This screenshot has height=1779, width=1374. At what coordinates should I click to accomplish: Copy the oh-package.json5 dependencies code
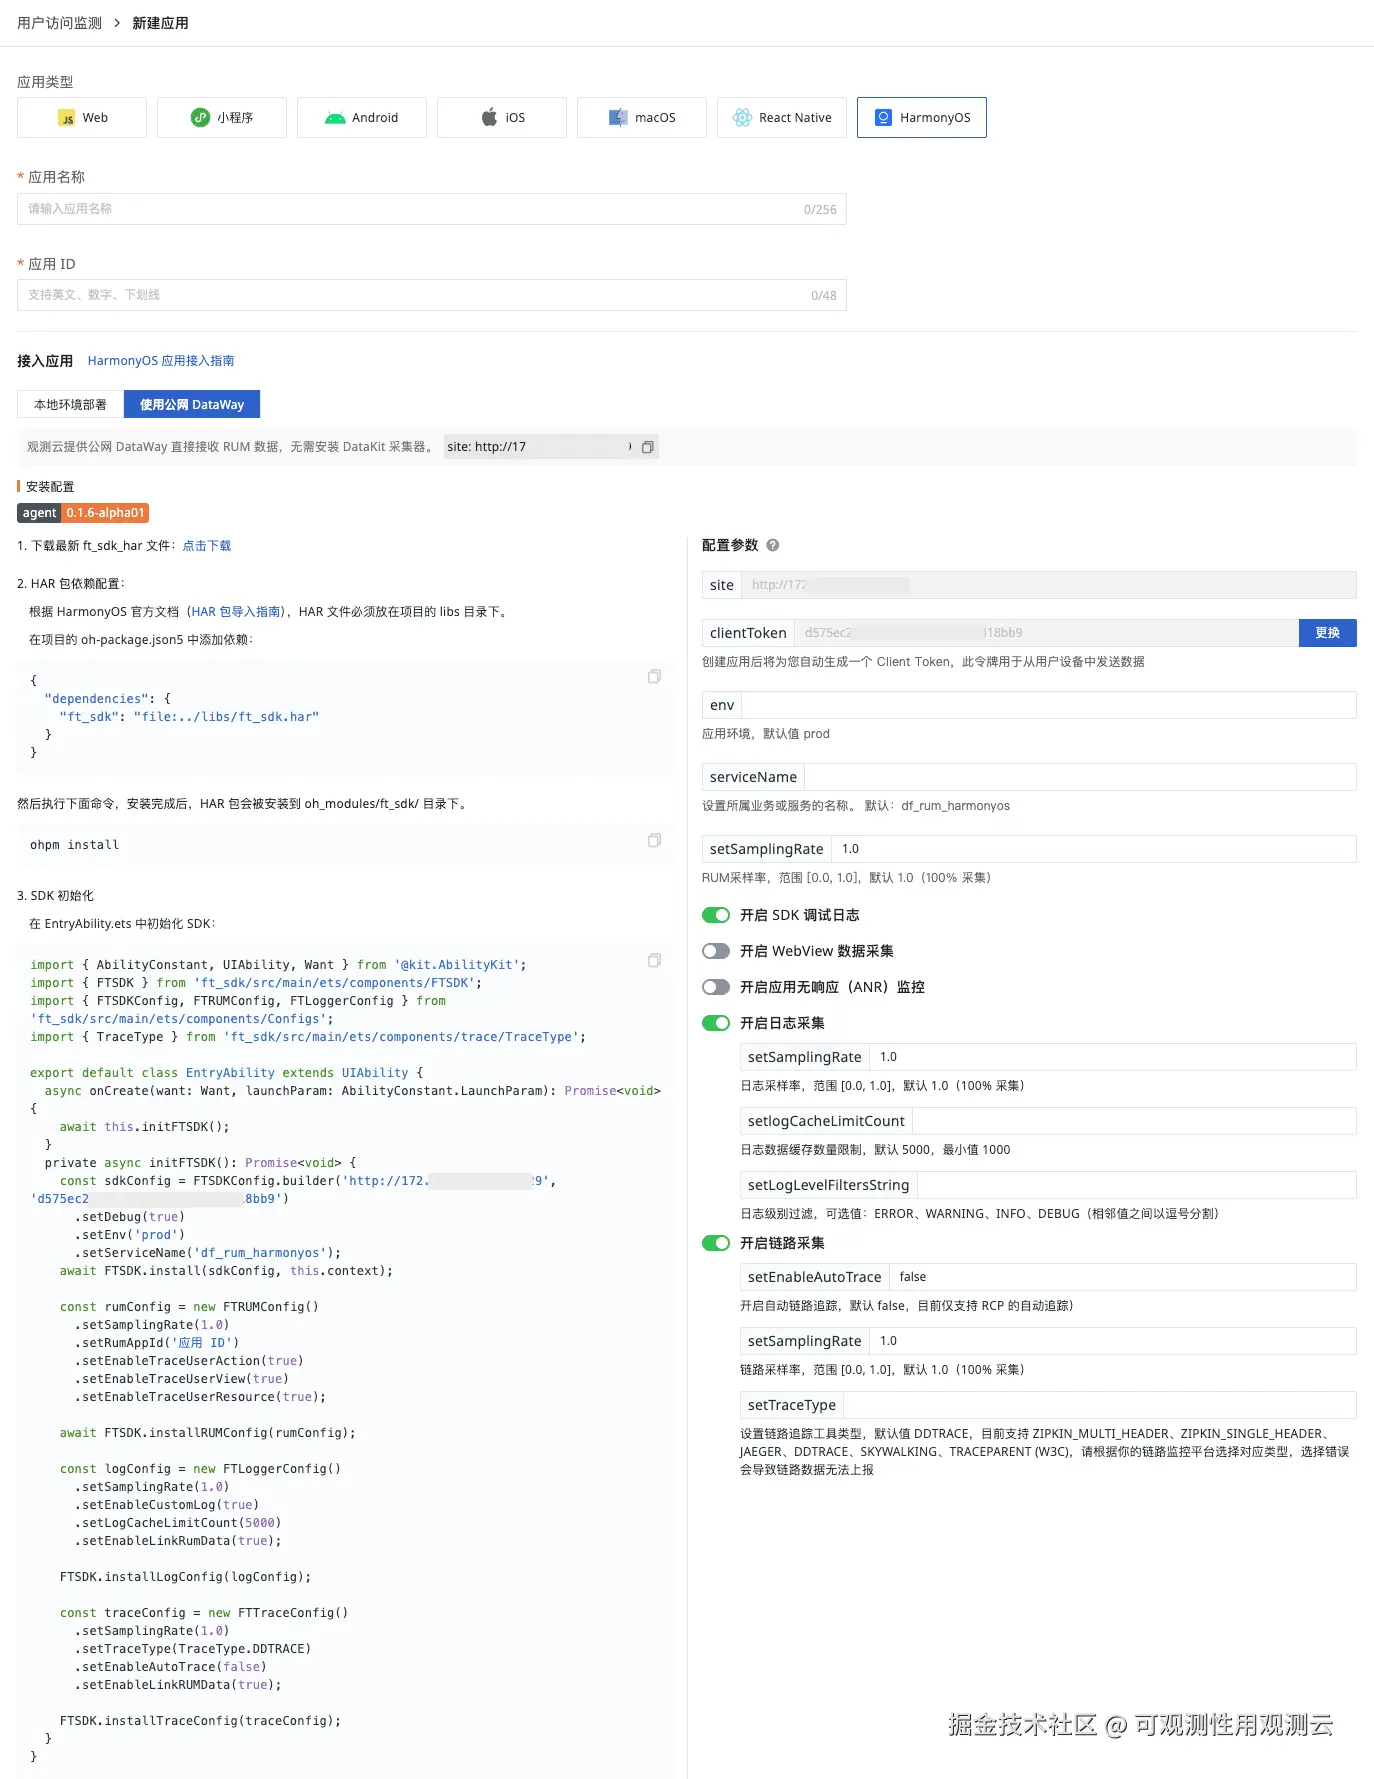click(x=654, y=677)
